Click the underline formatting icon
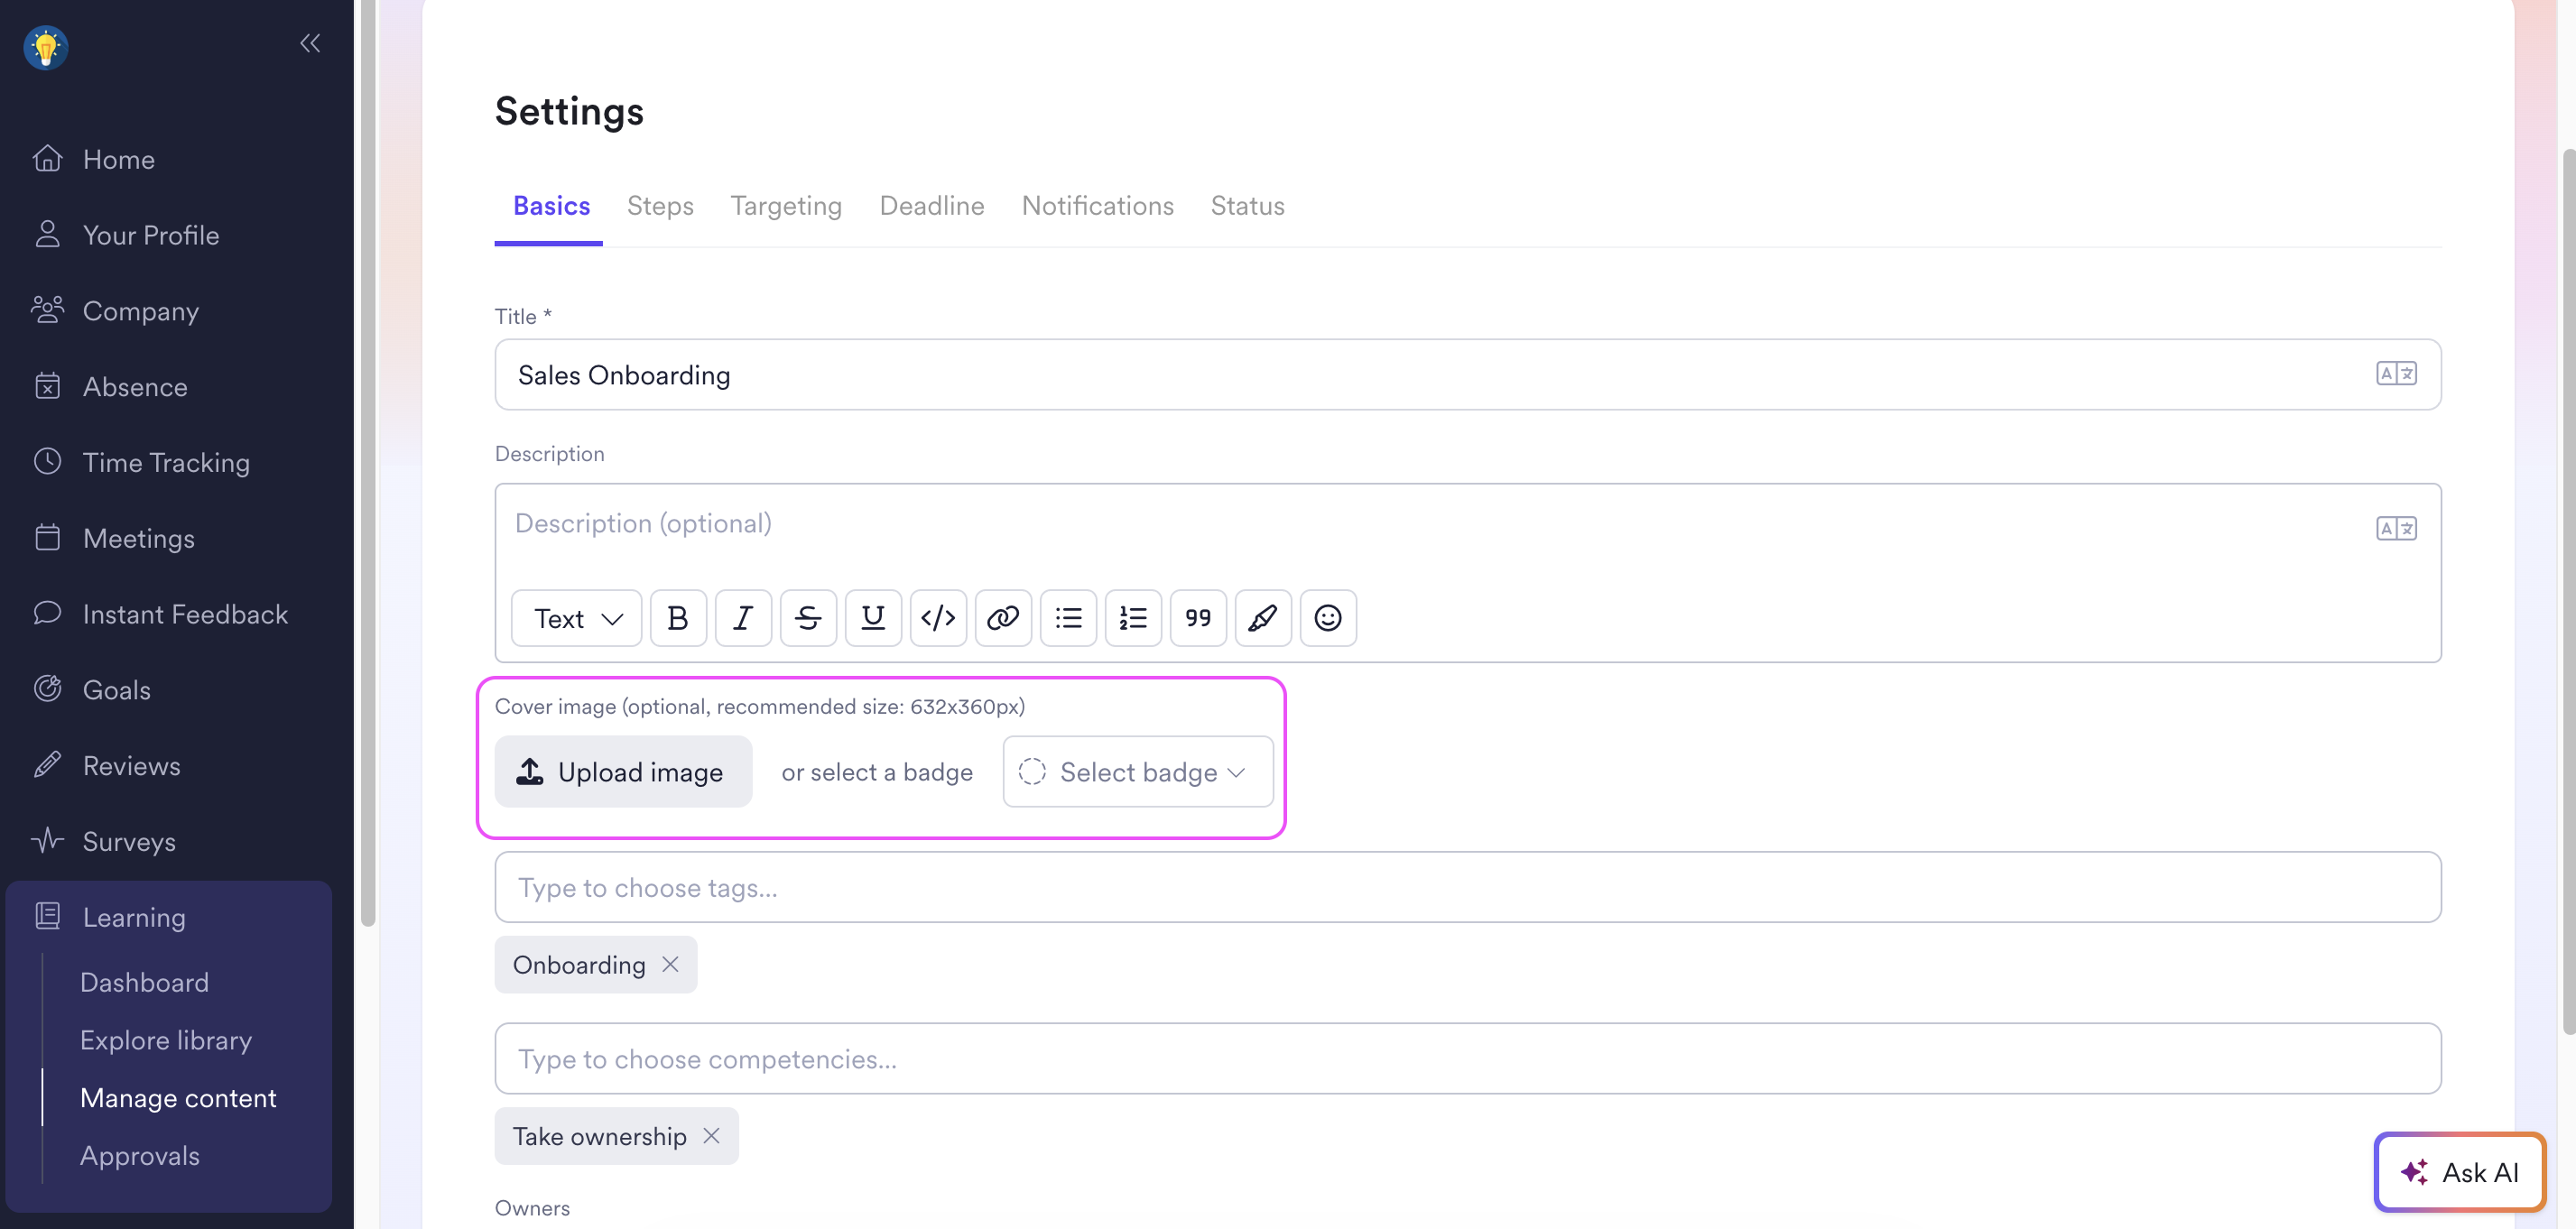 click(x=872, y=618)
